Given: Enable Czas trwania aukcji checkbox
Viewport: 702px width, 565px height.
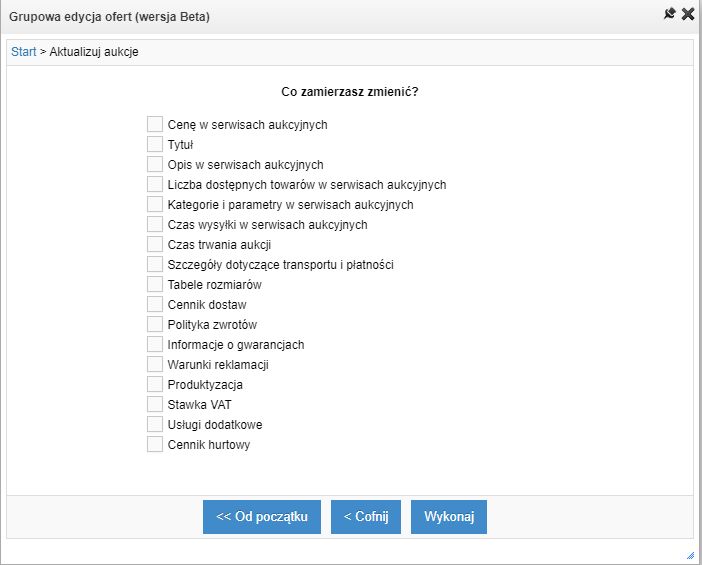Looking at the screenshot, I should (155, 244).
